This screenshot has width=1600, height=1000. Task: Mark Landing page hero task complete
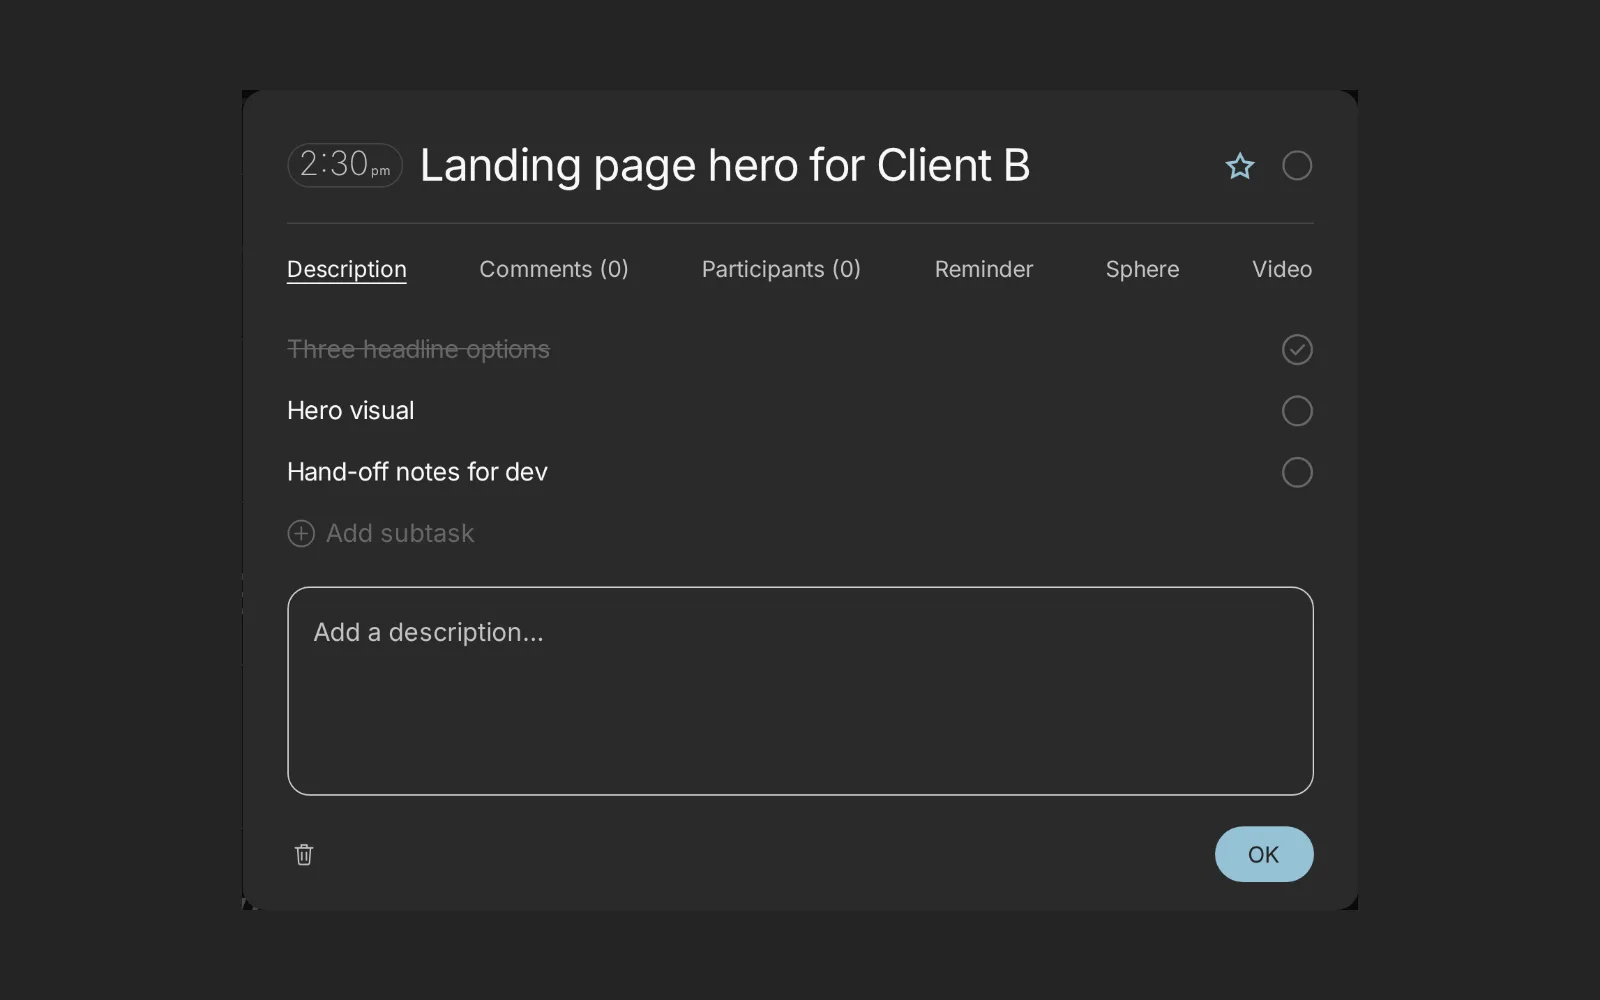[1297, 166]
